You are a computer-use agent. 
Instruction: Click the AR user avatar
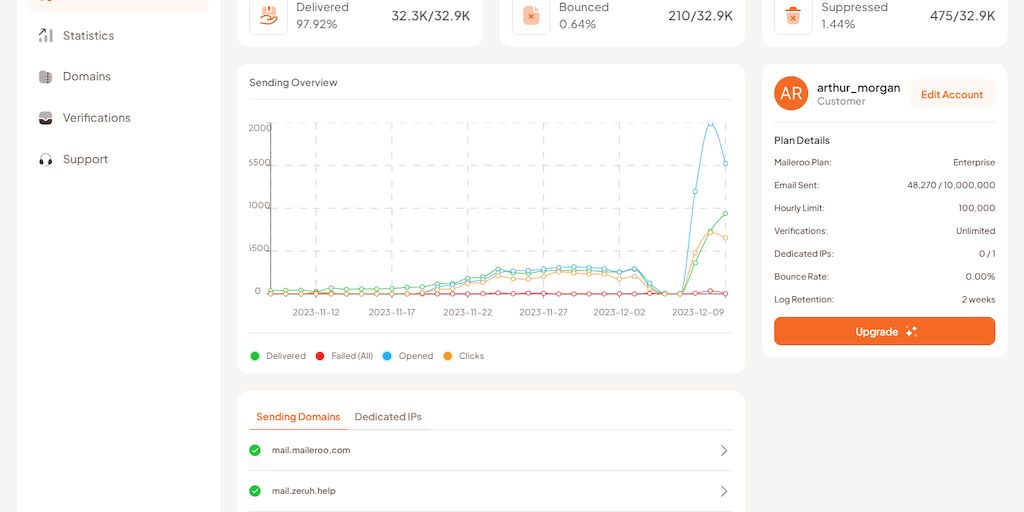point(791,94)
